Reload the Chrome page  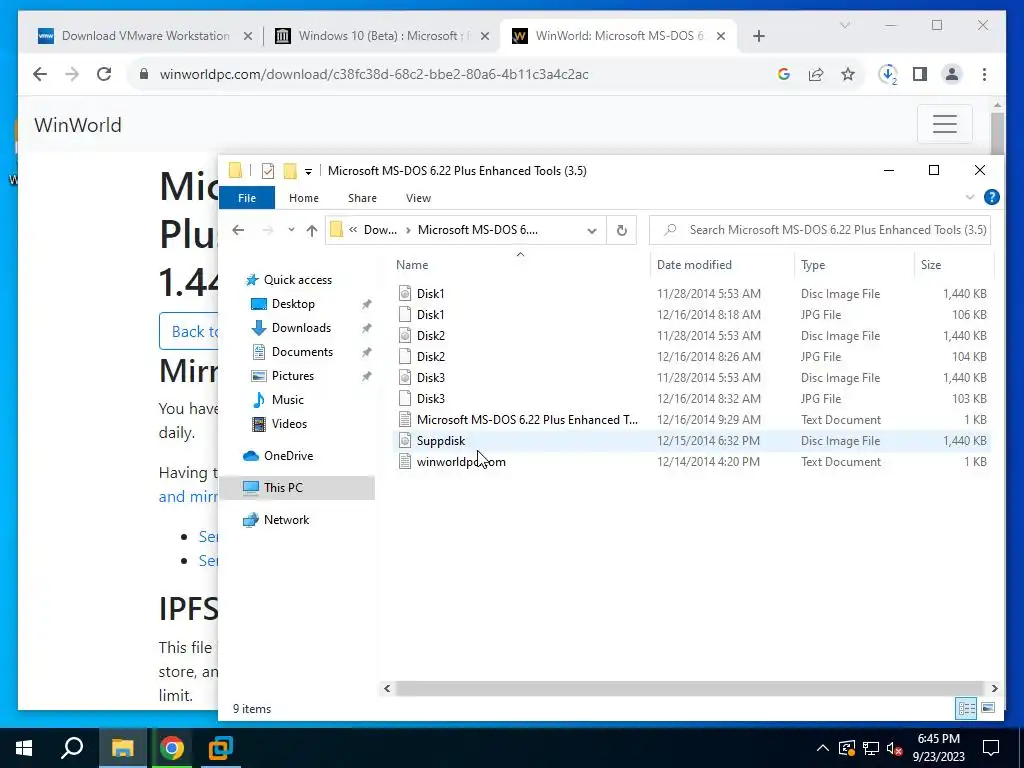pos(104,74)
